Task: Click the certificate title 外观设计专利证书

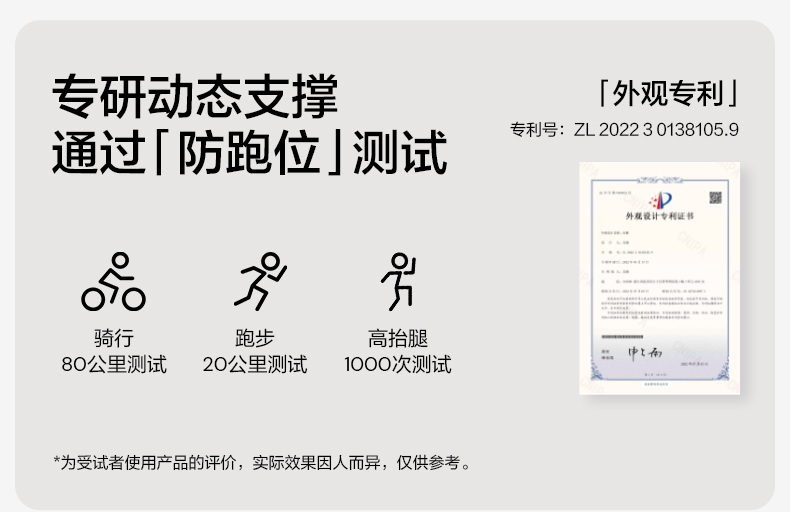Action: (x=660, y=216)
